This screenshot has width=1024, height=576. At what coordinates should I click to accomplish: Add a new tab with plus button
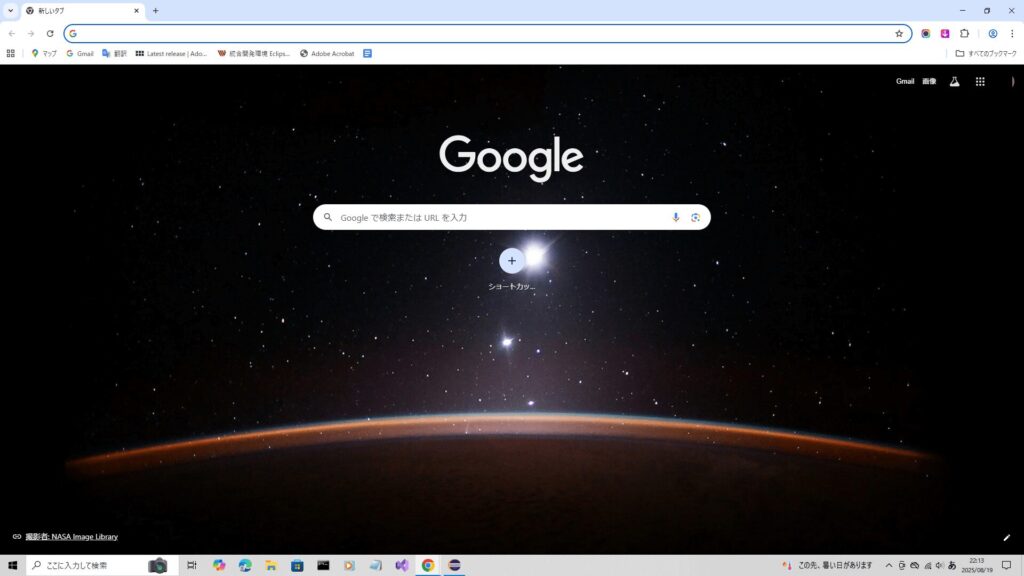155,10
